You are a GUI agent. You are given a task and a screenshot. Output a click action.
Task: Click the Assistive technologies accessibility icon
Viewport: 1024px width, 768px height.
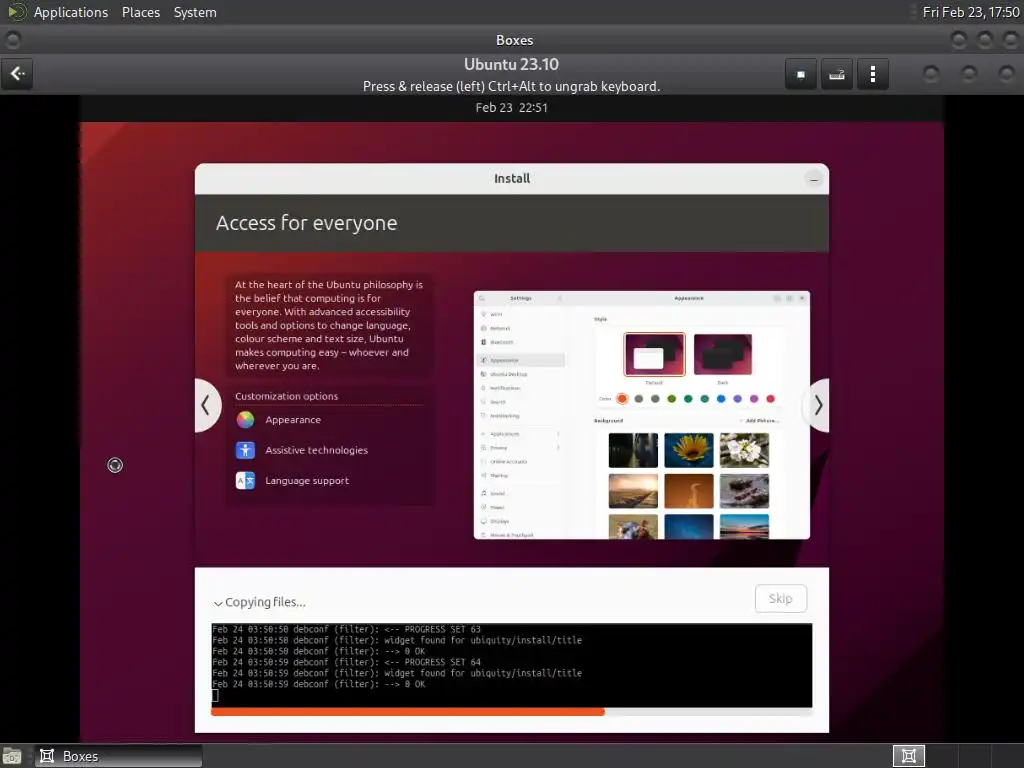[246, 450]
